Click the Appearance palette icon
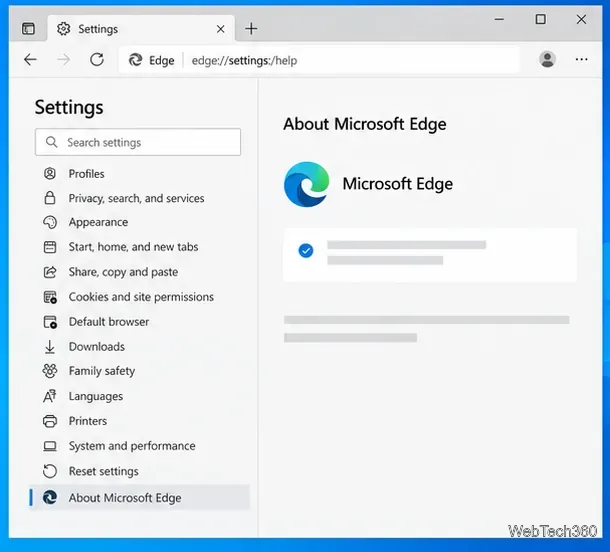The image size is (610, 552). coord(50,222)
